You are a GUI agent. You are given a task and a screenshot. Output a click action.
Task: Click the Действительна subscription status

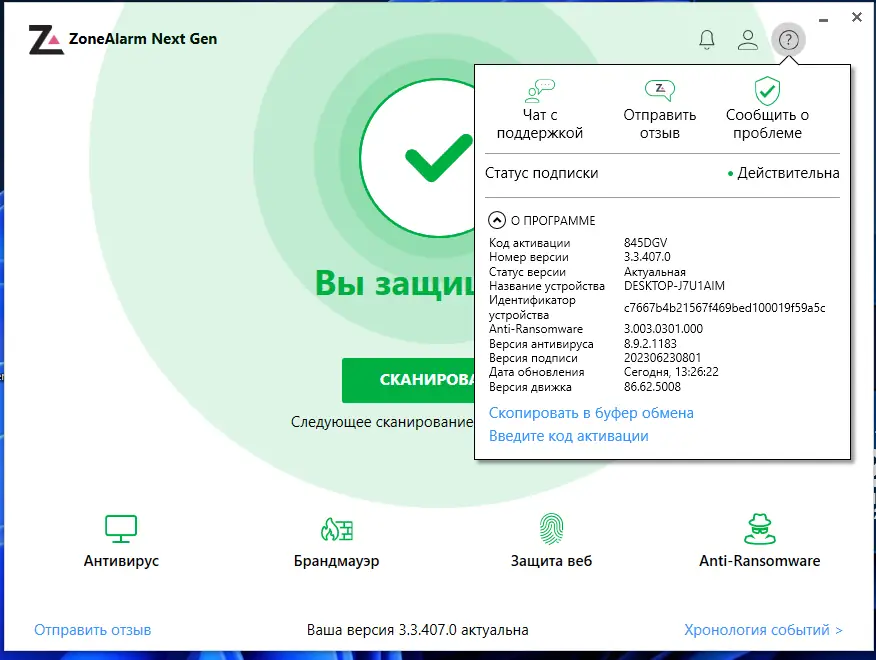tap(783, 173)
